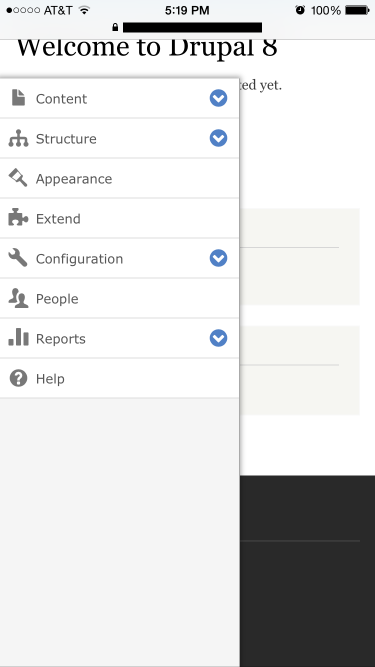This screenshot has height=667, width=375.
Task: Open the Help menu link
Action: click(119, 378)
